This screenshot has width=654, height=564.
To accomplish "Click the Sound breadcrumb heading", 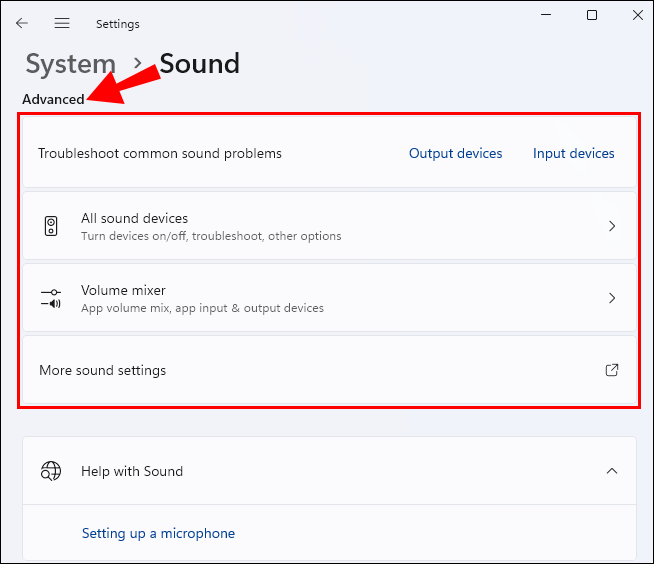I will (x=200, y=64).
